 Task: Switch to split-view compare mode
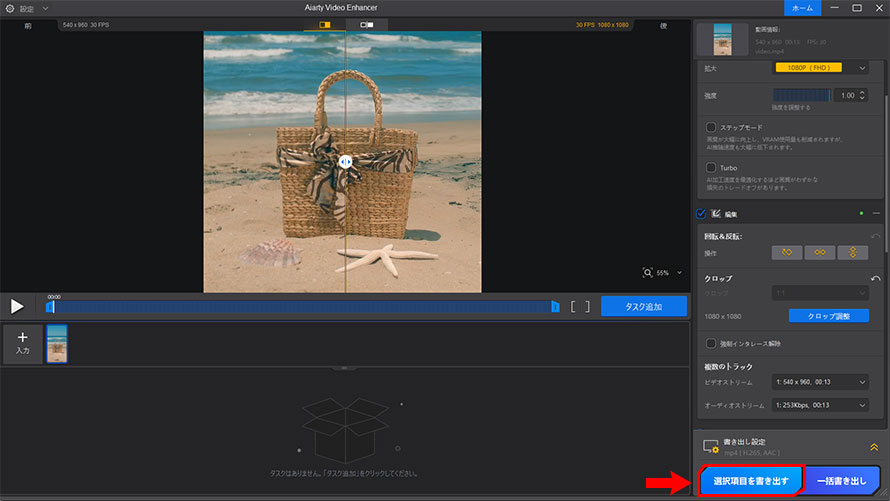pos(325,25)
